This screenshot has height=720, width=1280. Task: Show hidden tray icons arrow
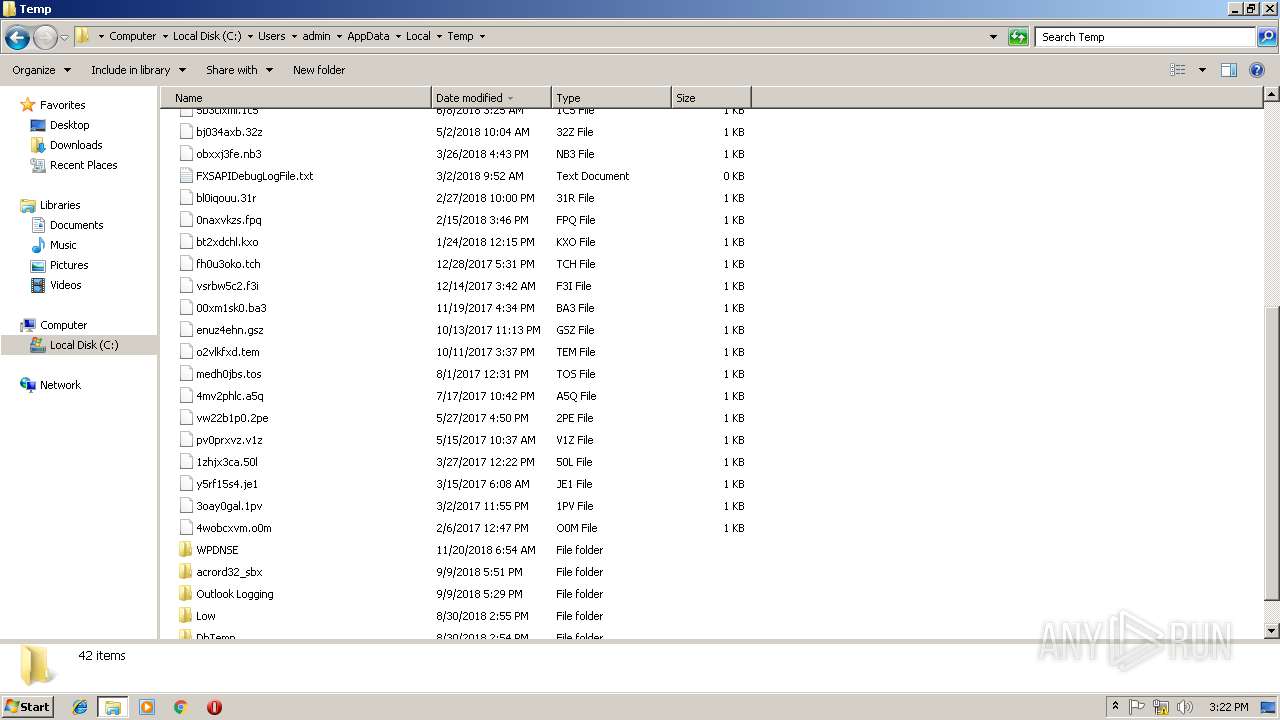click(1115, 707)
